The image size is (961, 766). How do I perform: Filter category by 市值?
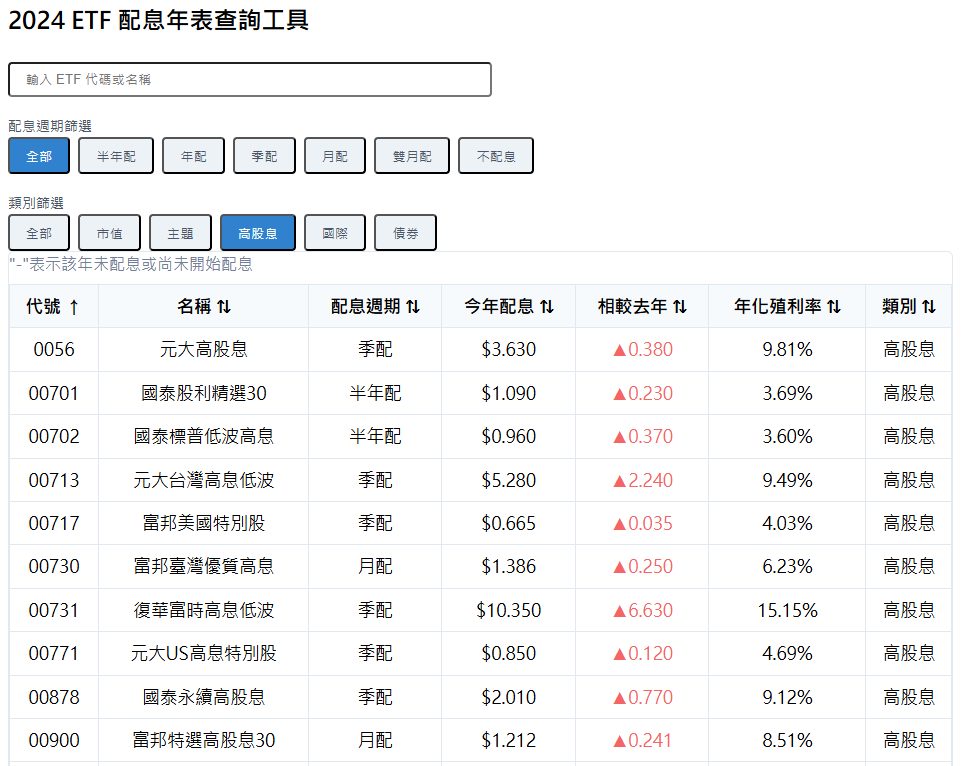(109, 233)
